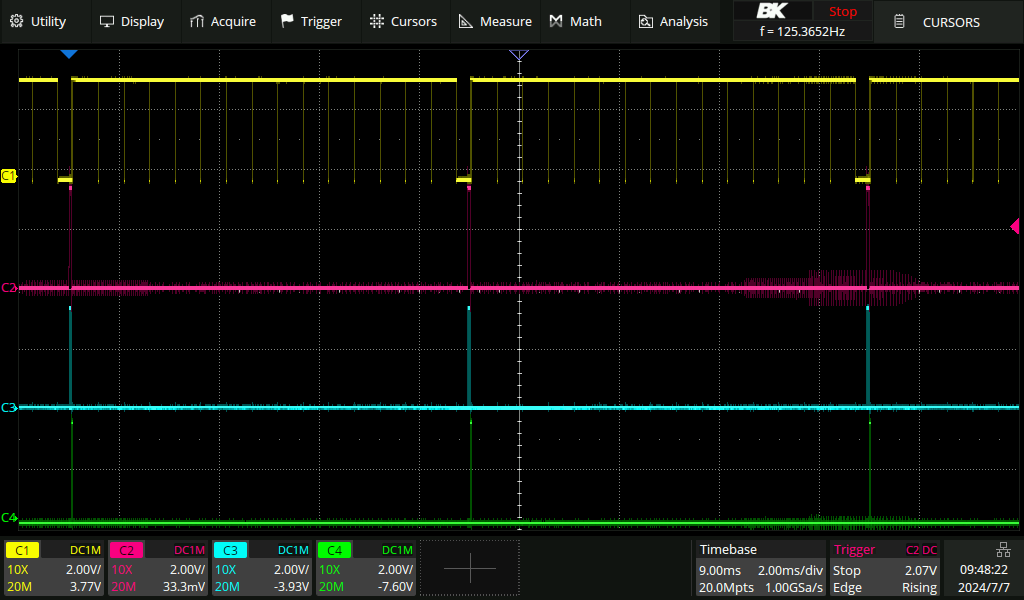The height and width of the screenshot is (600, 1024).
Task: Open the Timebase settings box
Action: (759, 568)
